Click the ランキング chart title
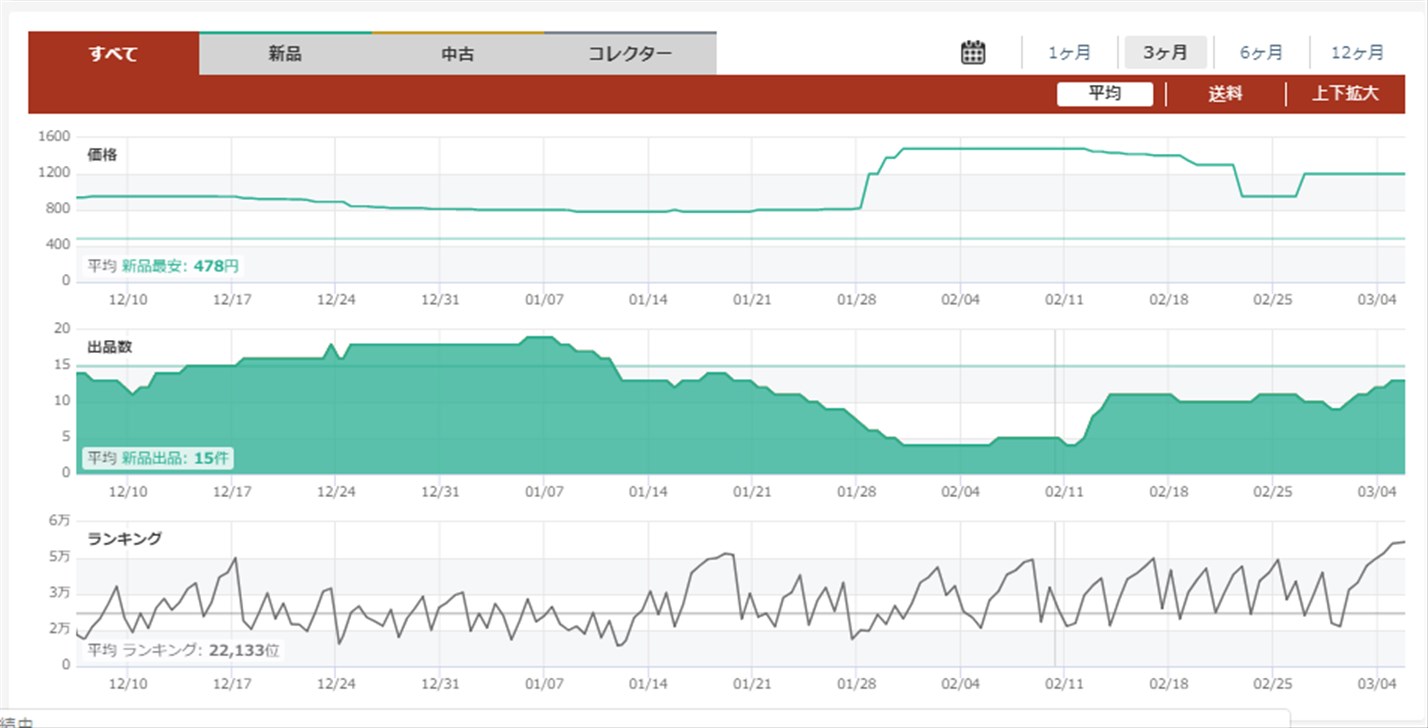The width and height of the screenshot is (1428, 728). [x=124, y=539]
